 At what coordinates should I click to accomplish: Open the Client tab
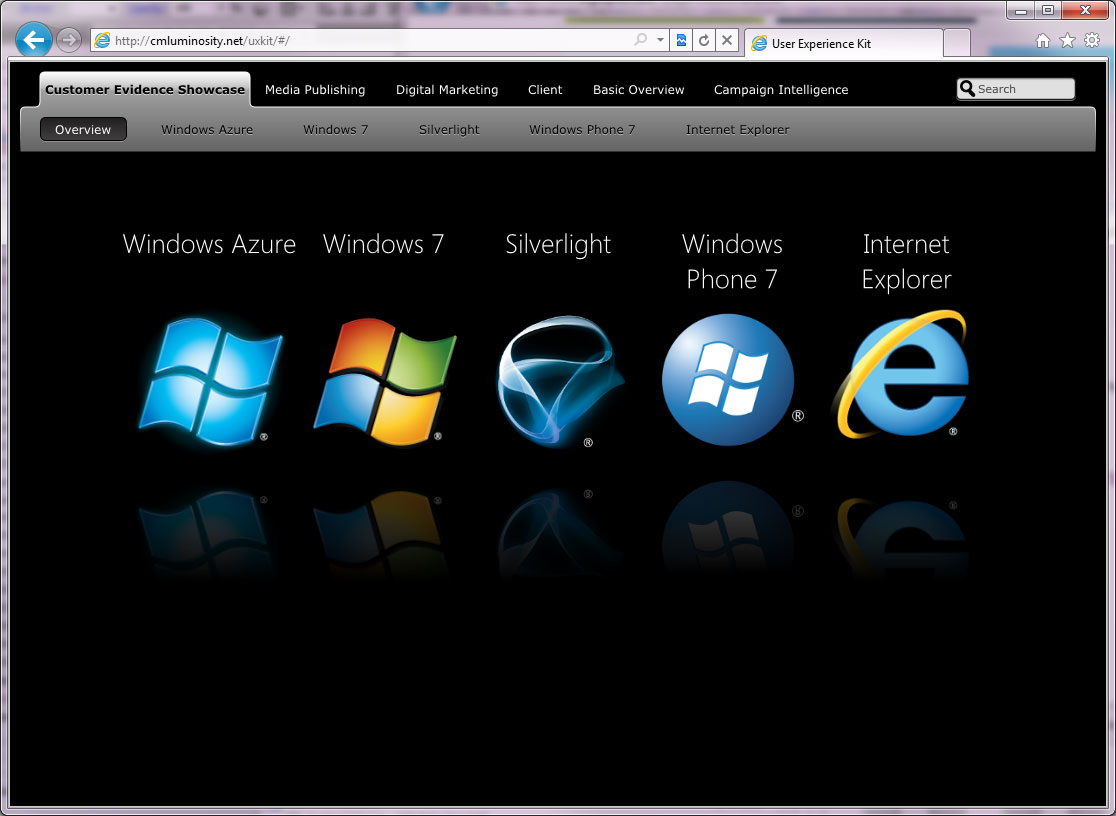pyautogui.click(x=545, y=90)
